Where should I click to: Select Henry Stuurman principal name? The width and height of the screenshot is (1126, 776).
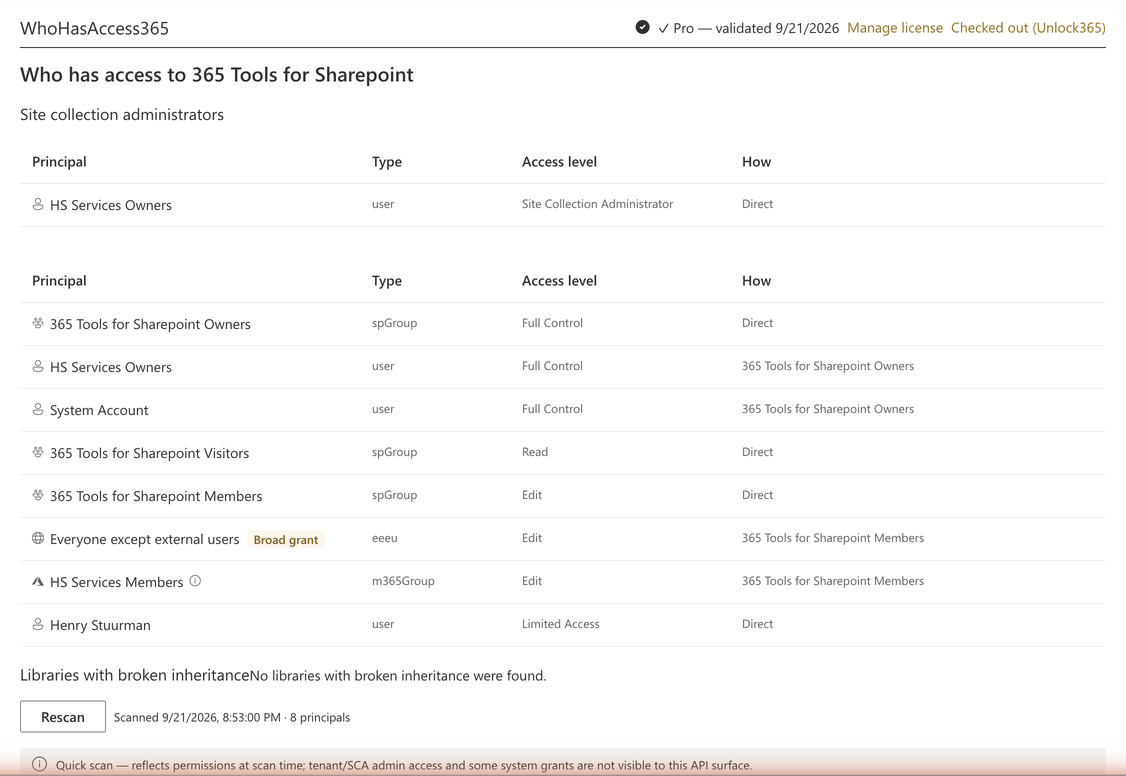[x=101, y=625]
